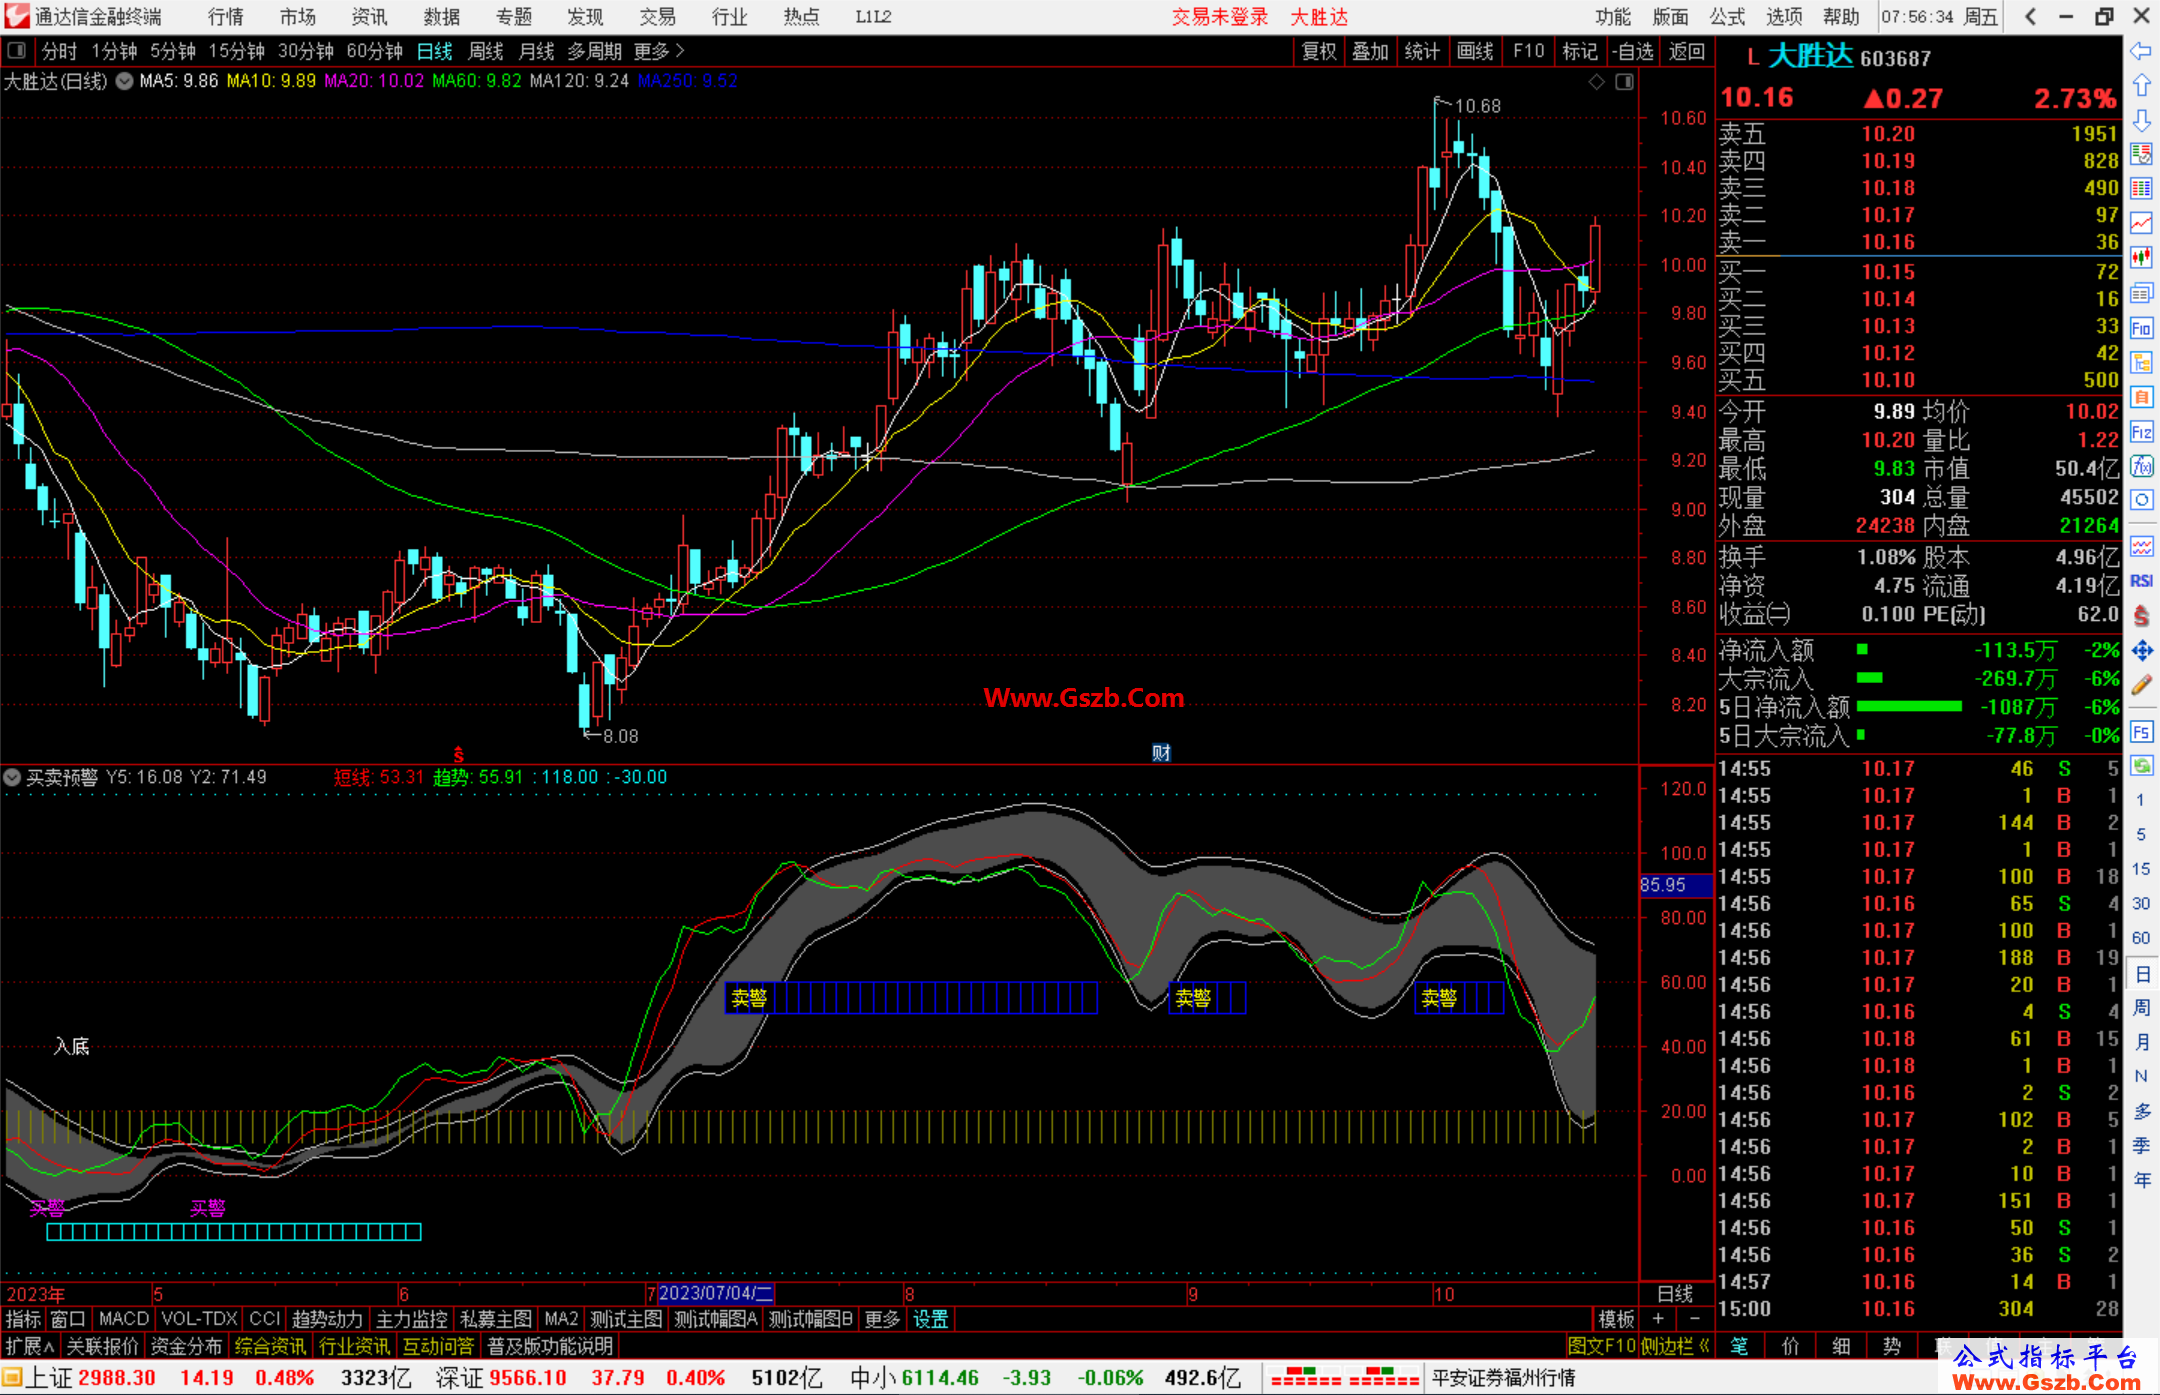Click the 设置 settings link

tap(930, 1319)
